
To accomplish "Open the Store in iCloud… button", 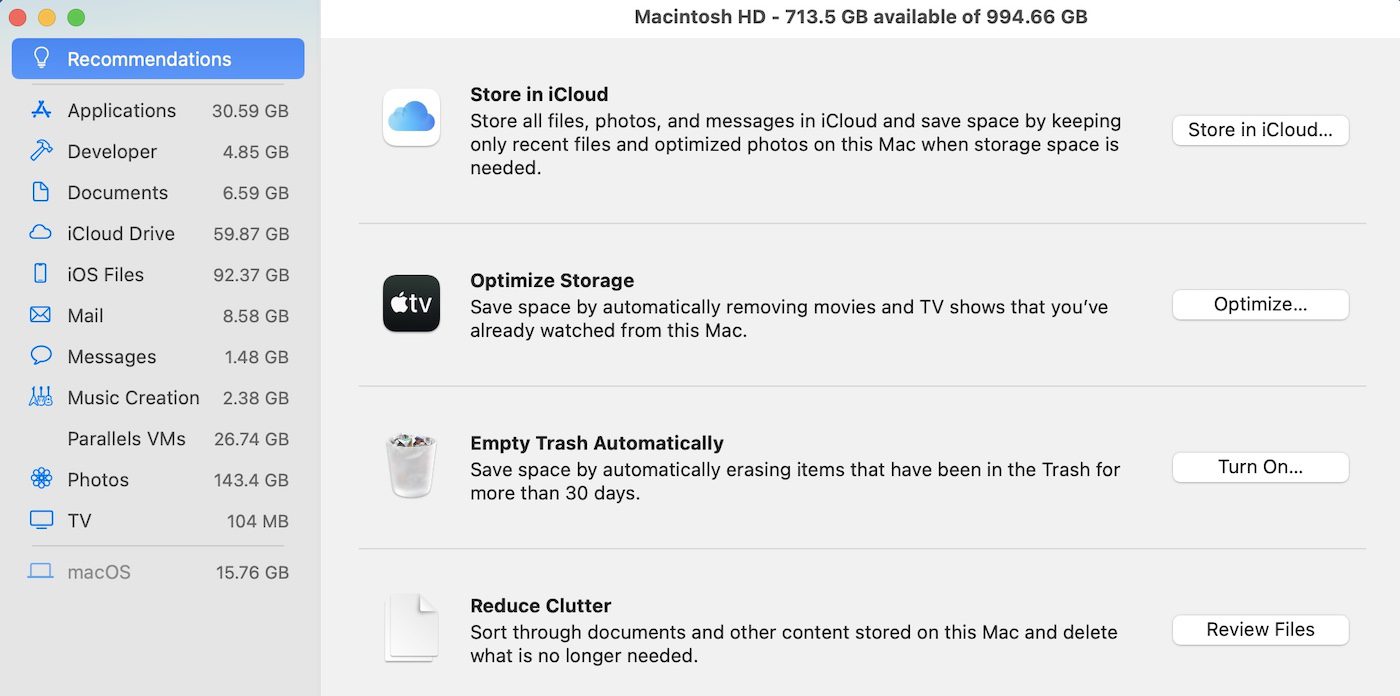I will (x=1260, y=130).
